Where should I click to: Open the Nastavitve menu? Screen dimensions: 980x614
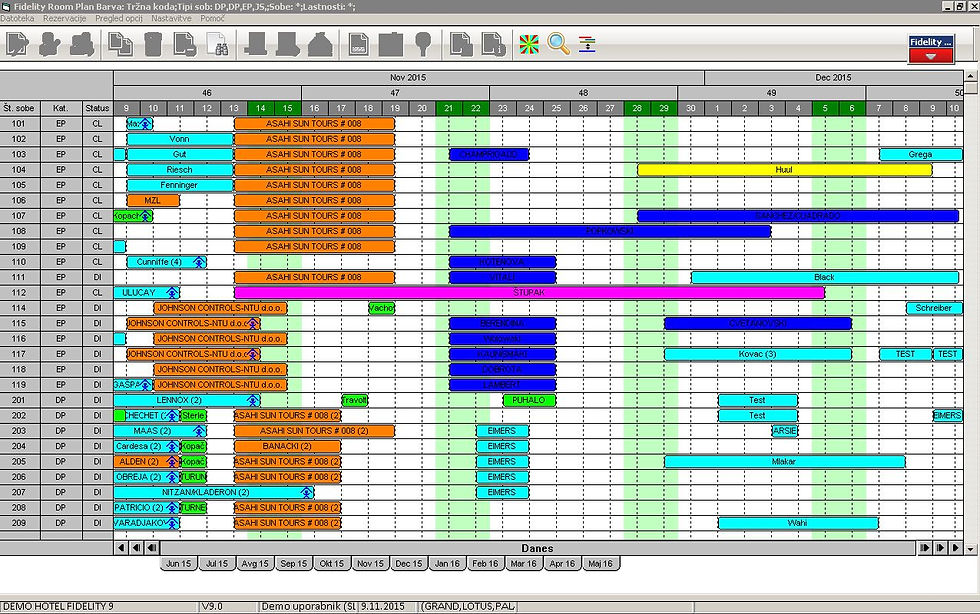(x=171, y=19)
